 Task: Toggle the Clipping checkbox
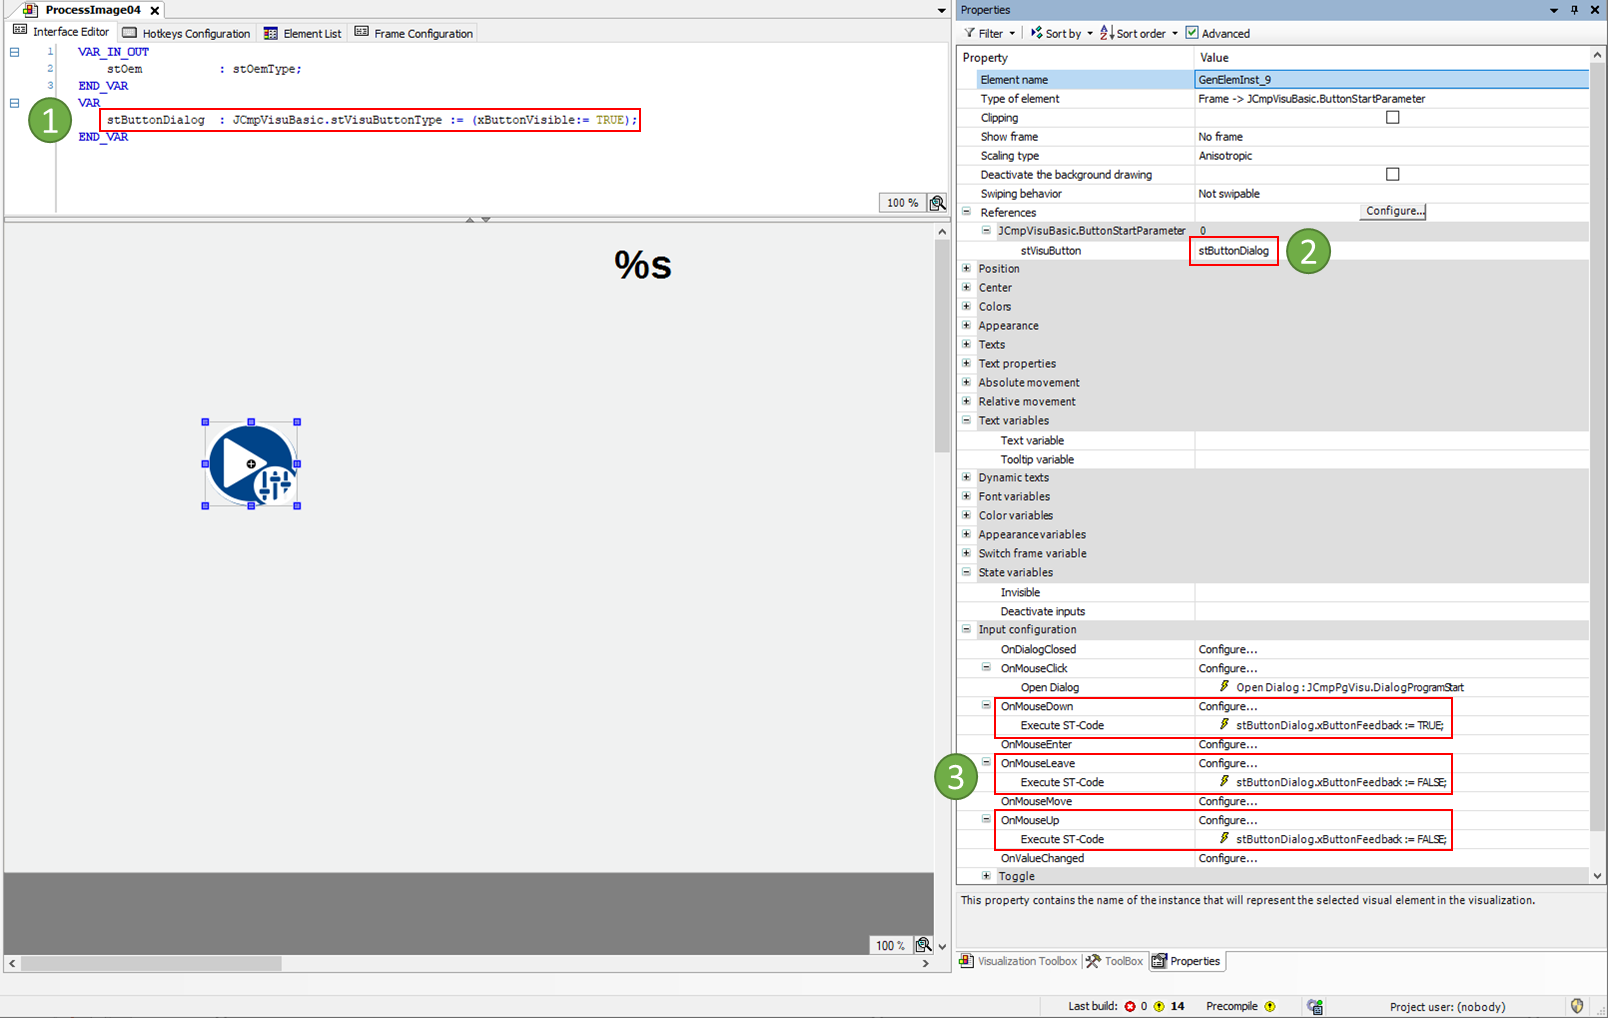1392,117
